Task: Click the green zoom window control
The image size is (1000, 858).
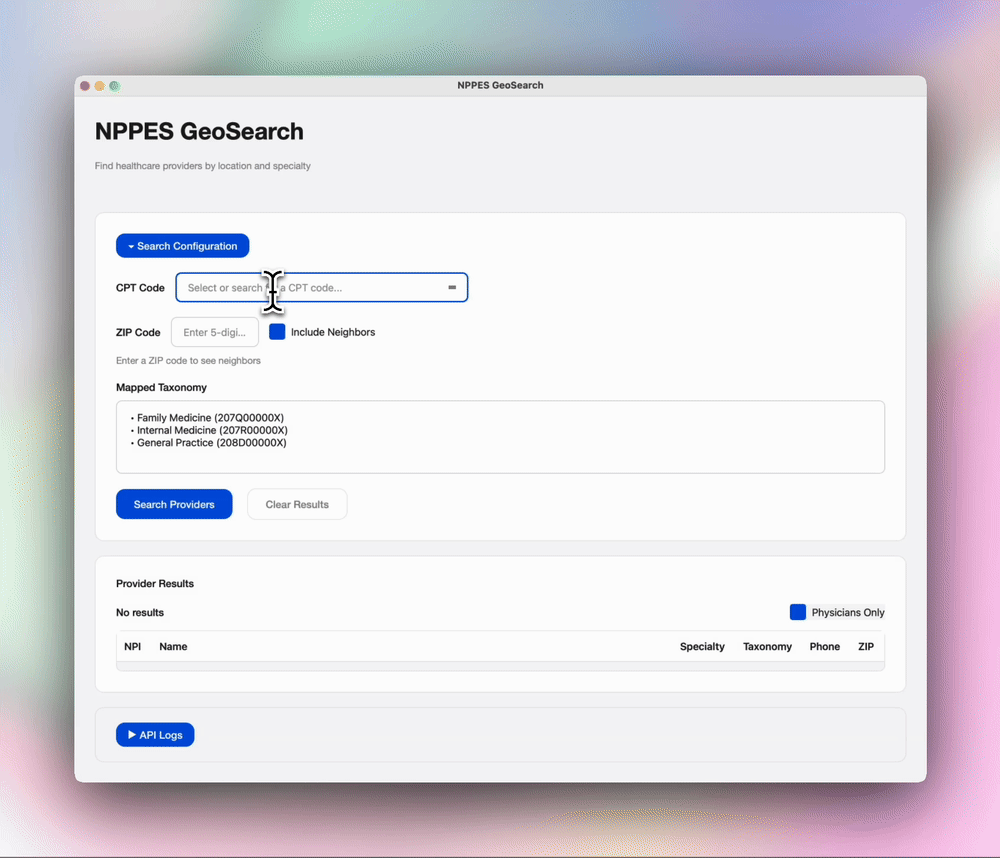Action: pyautogui.click(x=114, y=86)
